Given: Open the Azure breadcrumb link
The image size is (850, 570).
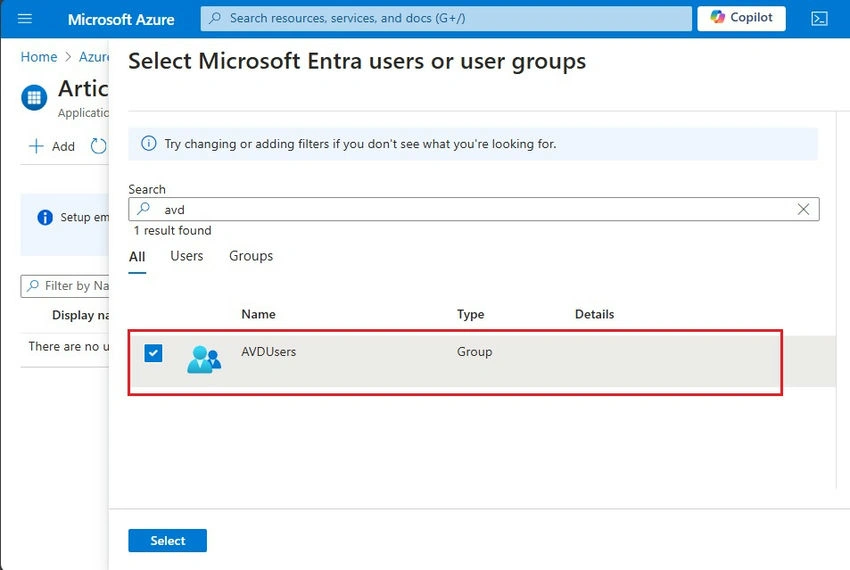Looking at the screenshot, I should pos(94,57).
